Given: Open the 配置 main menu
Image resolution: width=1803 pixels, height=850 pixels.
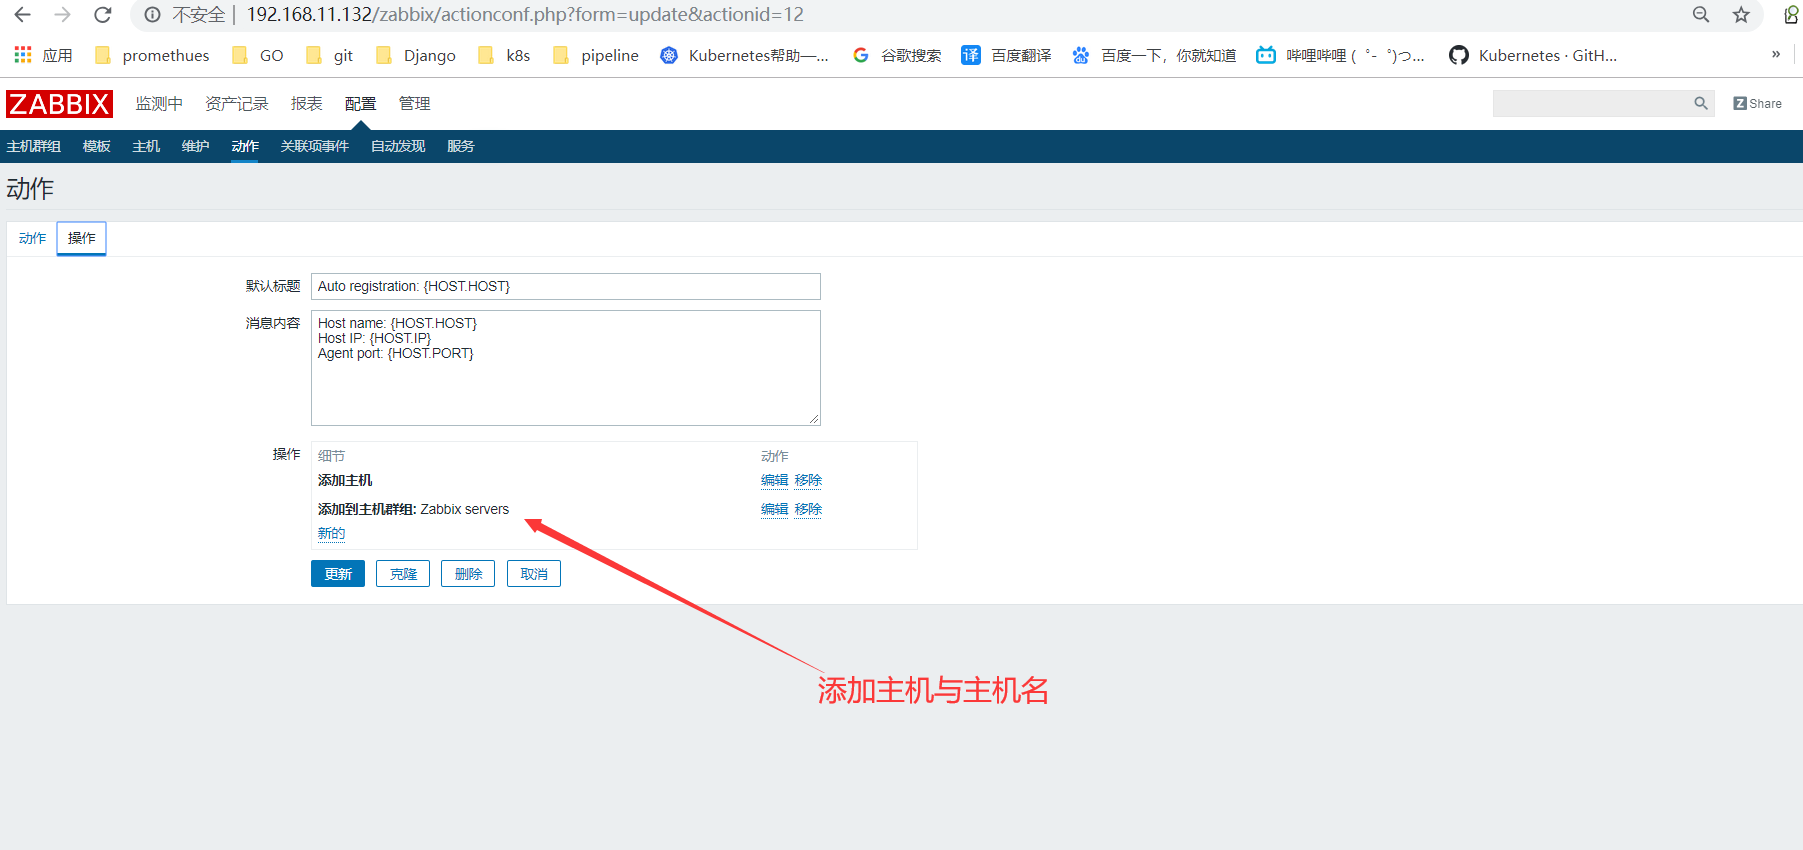Looking at the screenshot, I should tap(360, 104).
